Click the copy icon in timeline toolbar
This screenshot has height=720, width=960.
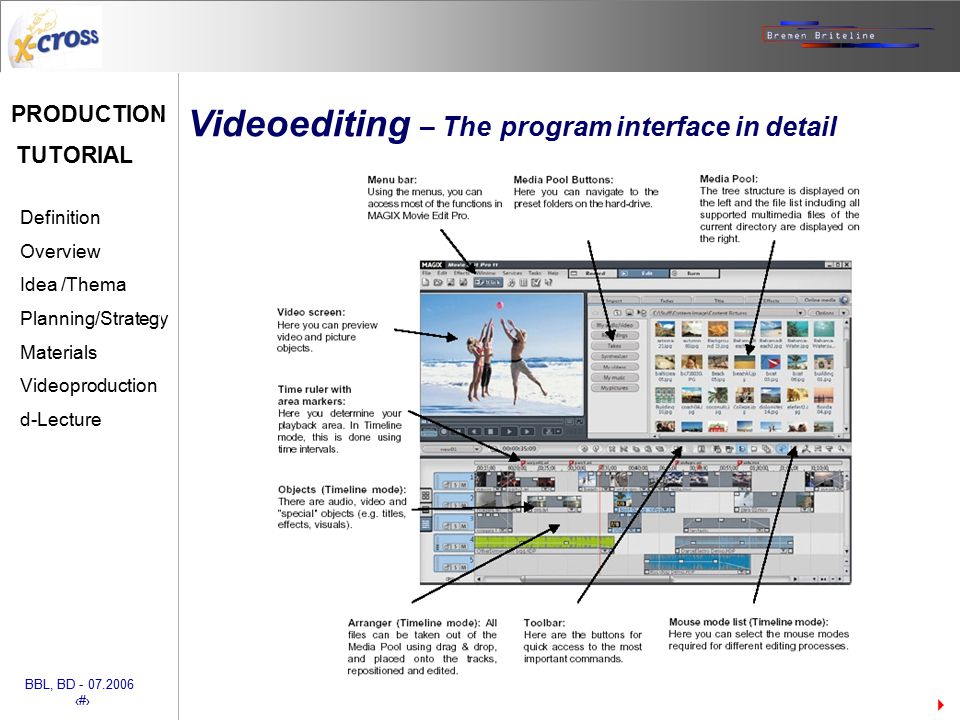[636, 449]
